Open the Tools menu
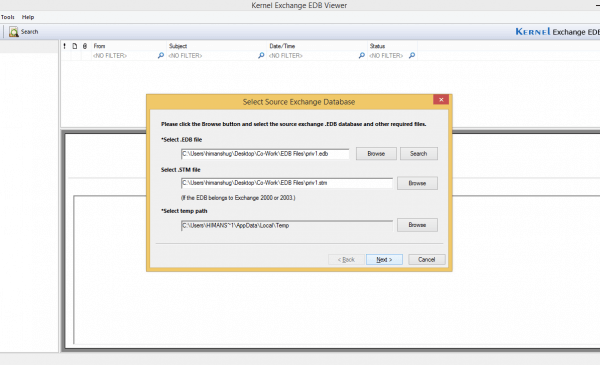600x365 pixels. [x=8, y=17]
